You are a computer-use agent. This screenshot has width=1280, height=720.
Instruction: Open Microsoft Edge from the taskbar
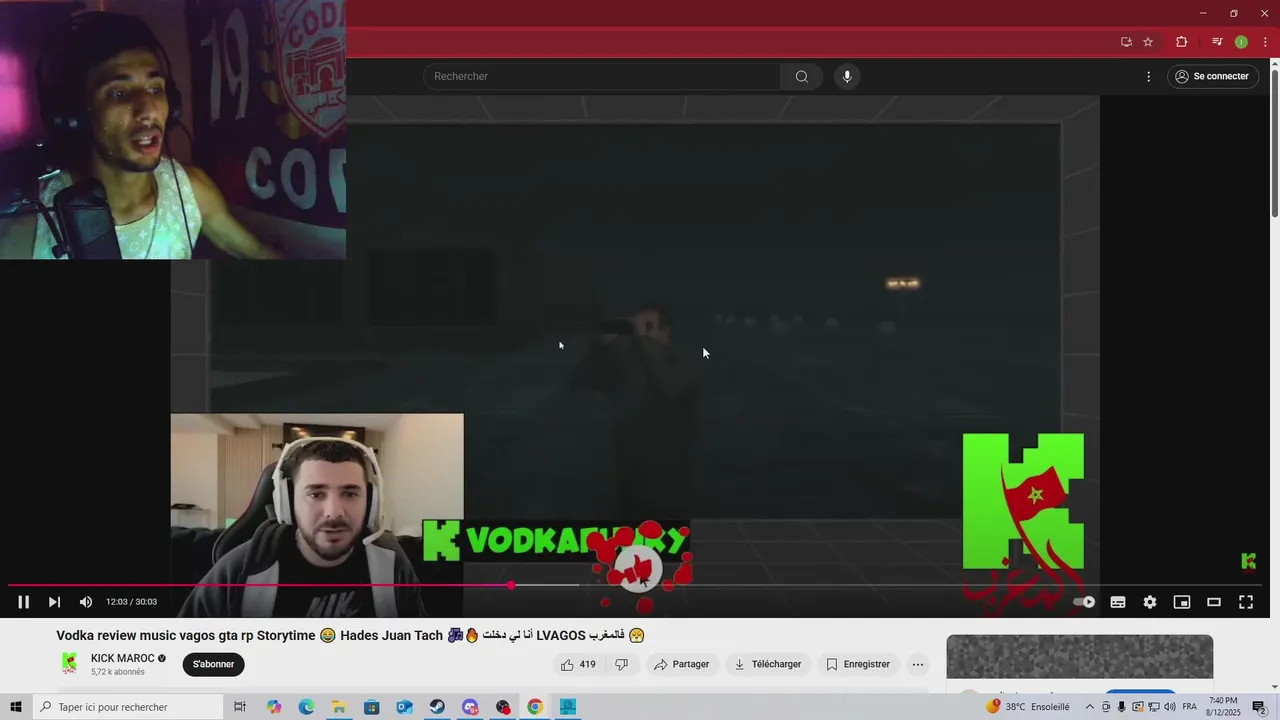(x=306, y=707)
